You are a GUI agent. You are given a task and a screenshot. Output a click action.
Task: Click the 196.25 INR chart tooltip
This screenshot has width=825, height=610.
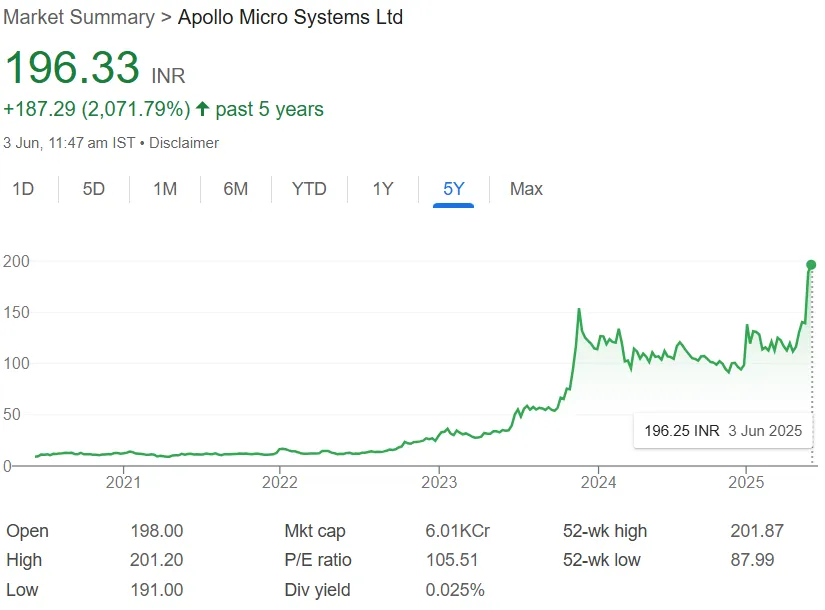[x=723, y=431]
